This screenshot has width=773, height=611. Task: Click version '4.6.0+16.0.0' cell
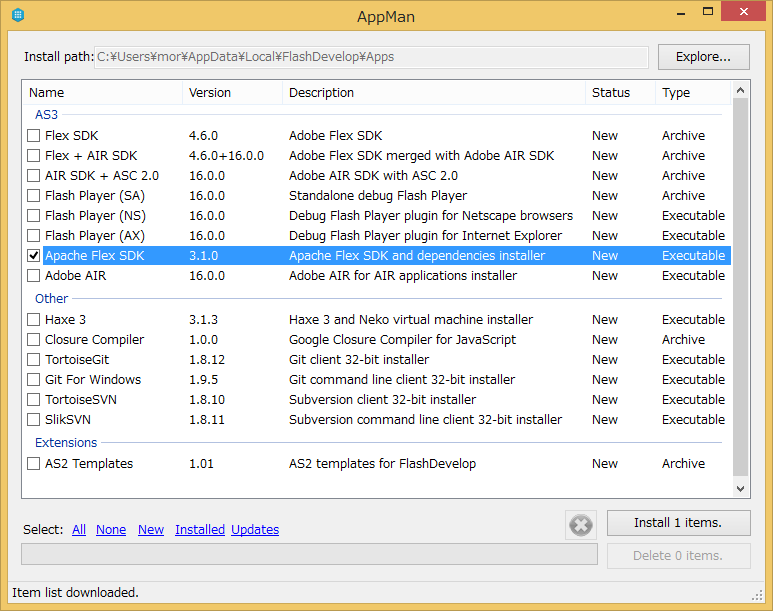tap(226, 156)
